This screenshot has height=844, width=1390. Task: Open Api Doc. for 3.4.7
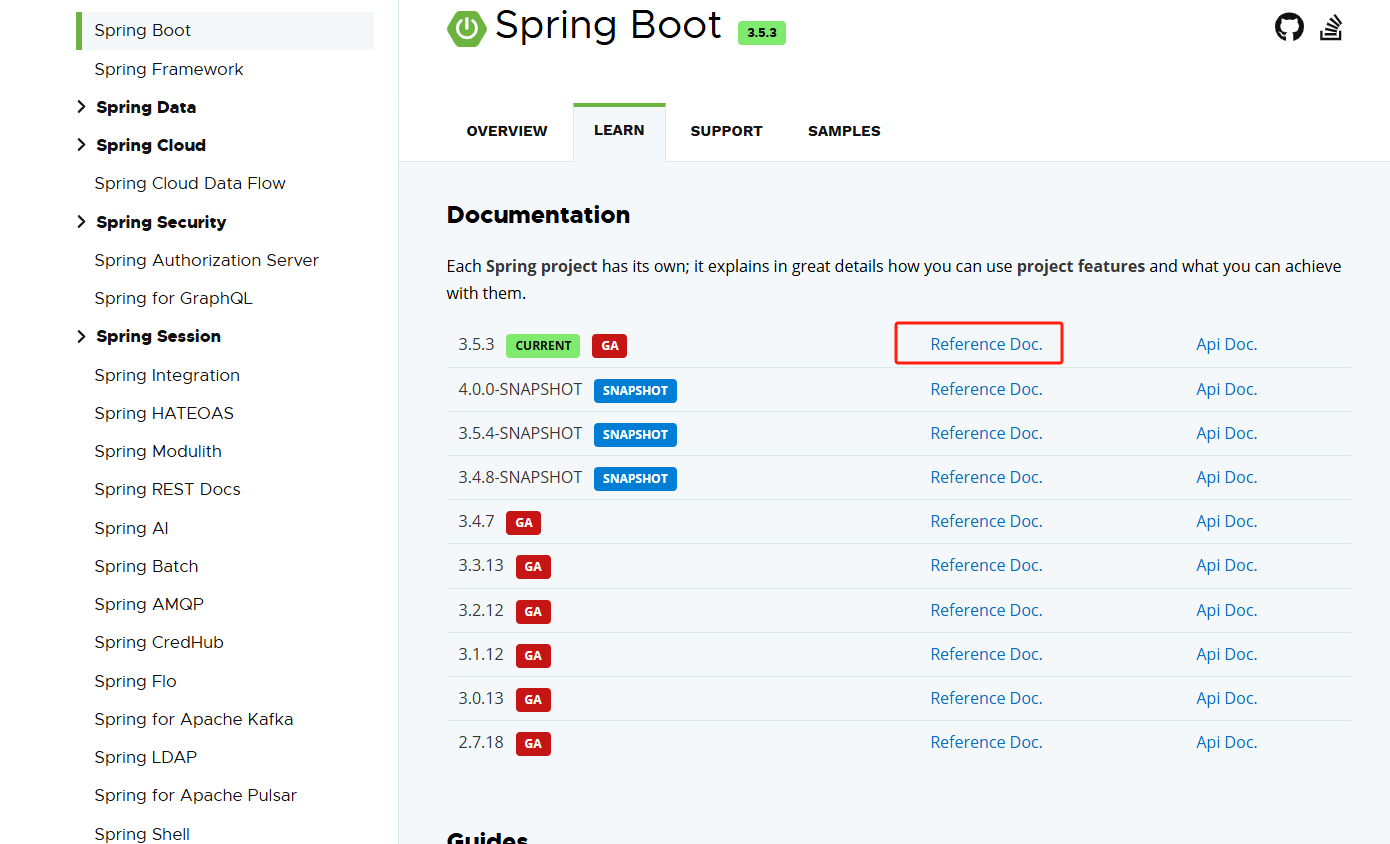[1227, 521]
